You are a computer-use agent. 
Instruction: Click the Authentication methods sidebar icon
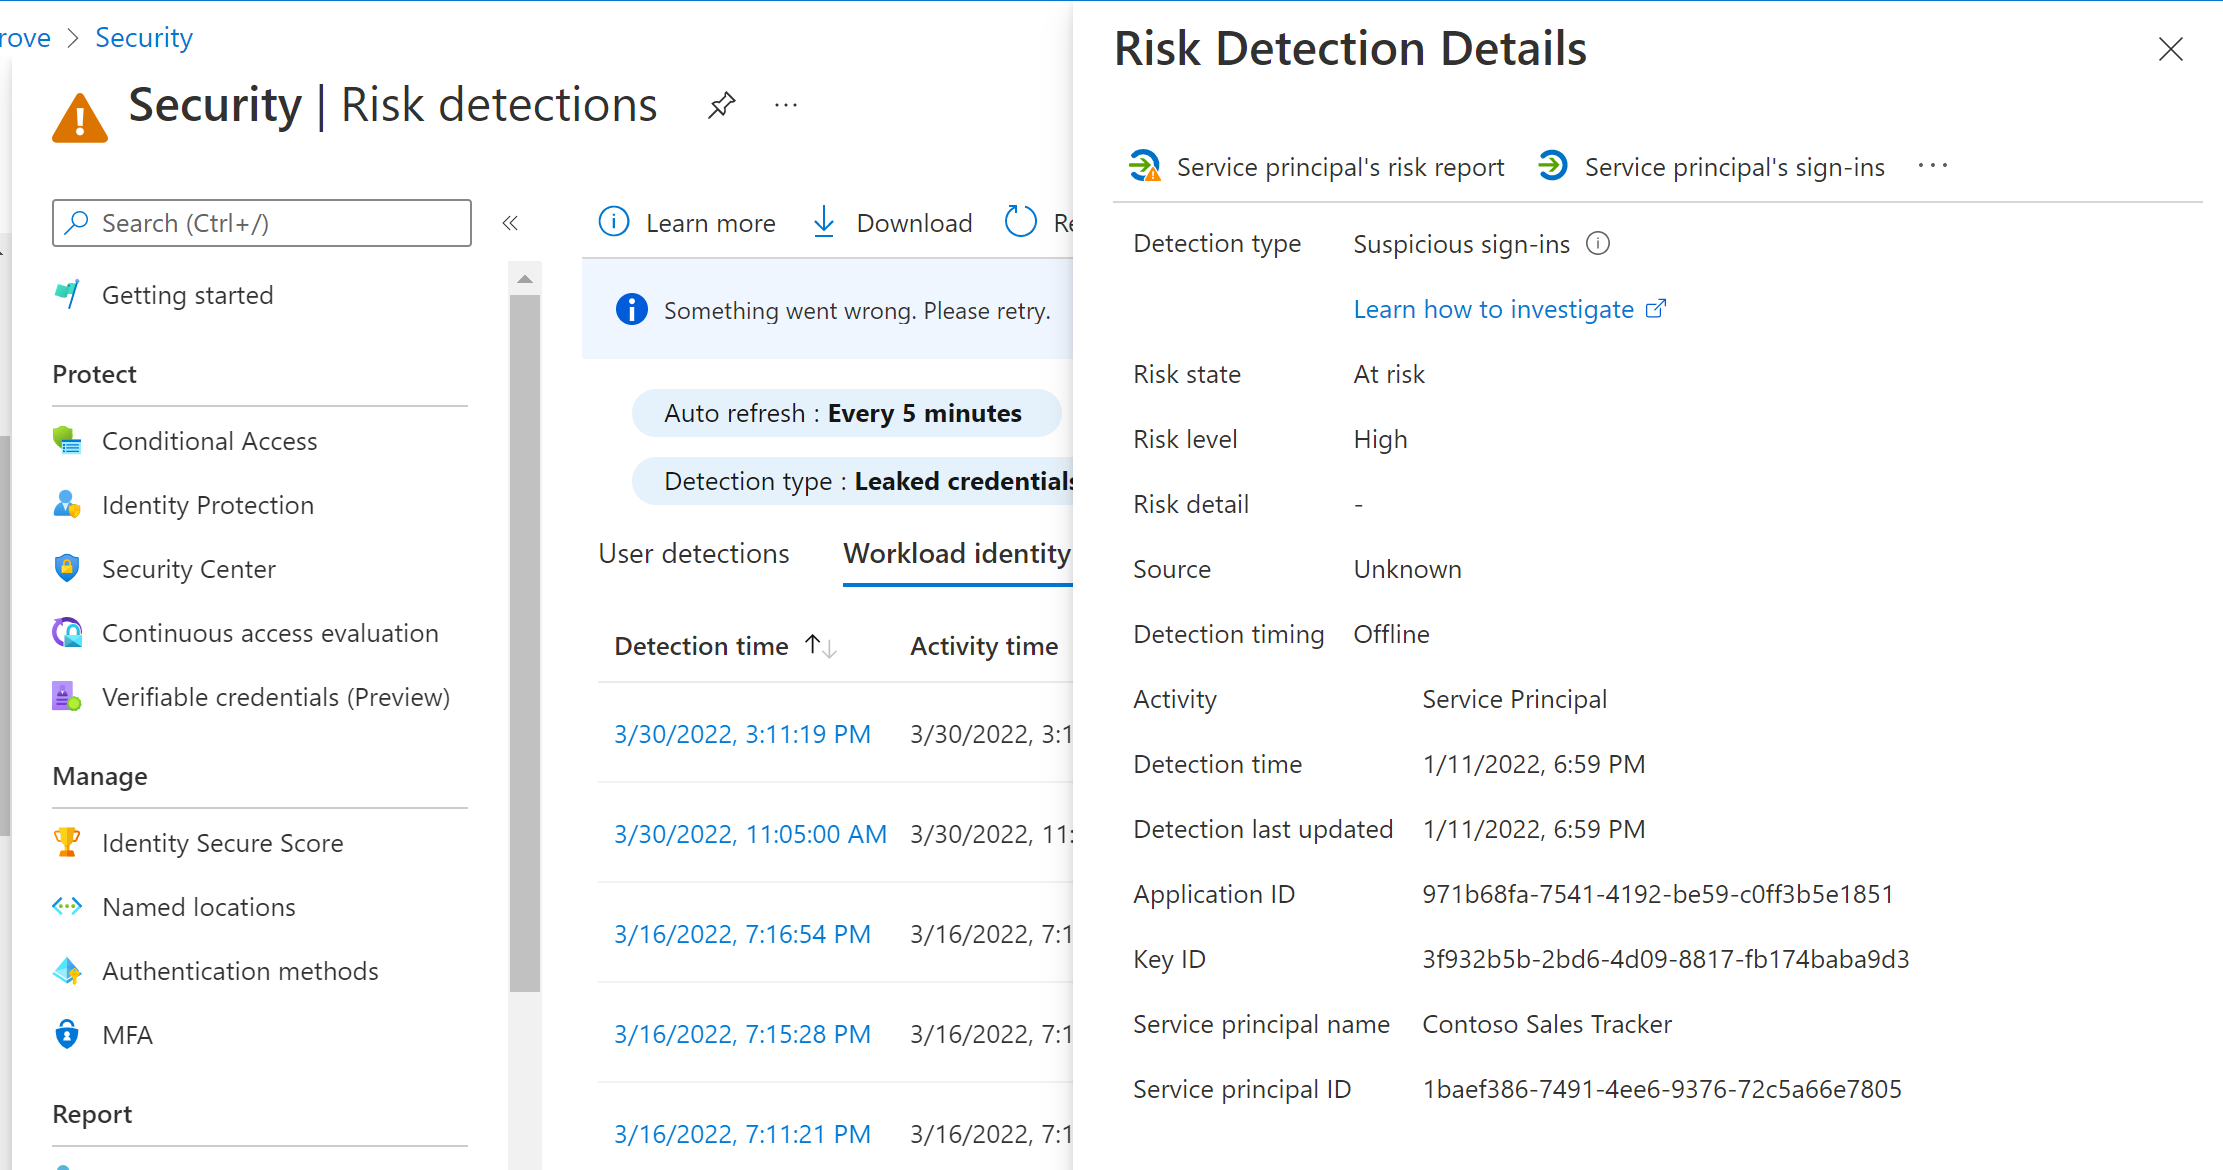(x=69, y=969)
